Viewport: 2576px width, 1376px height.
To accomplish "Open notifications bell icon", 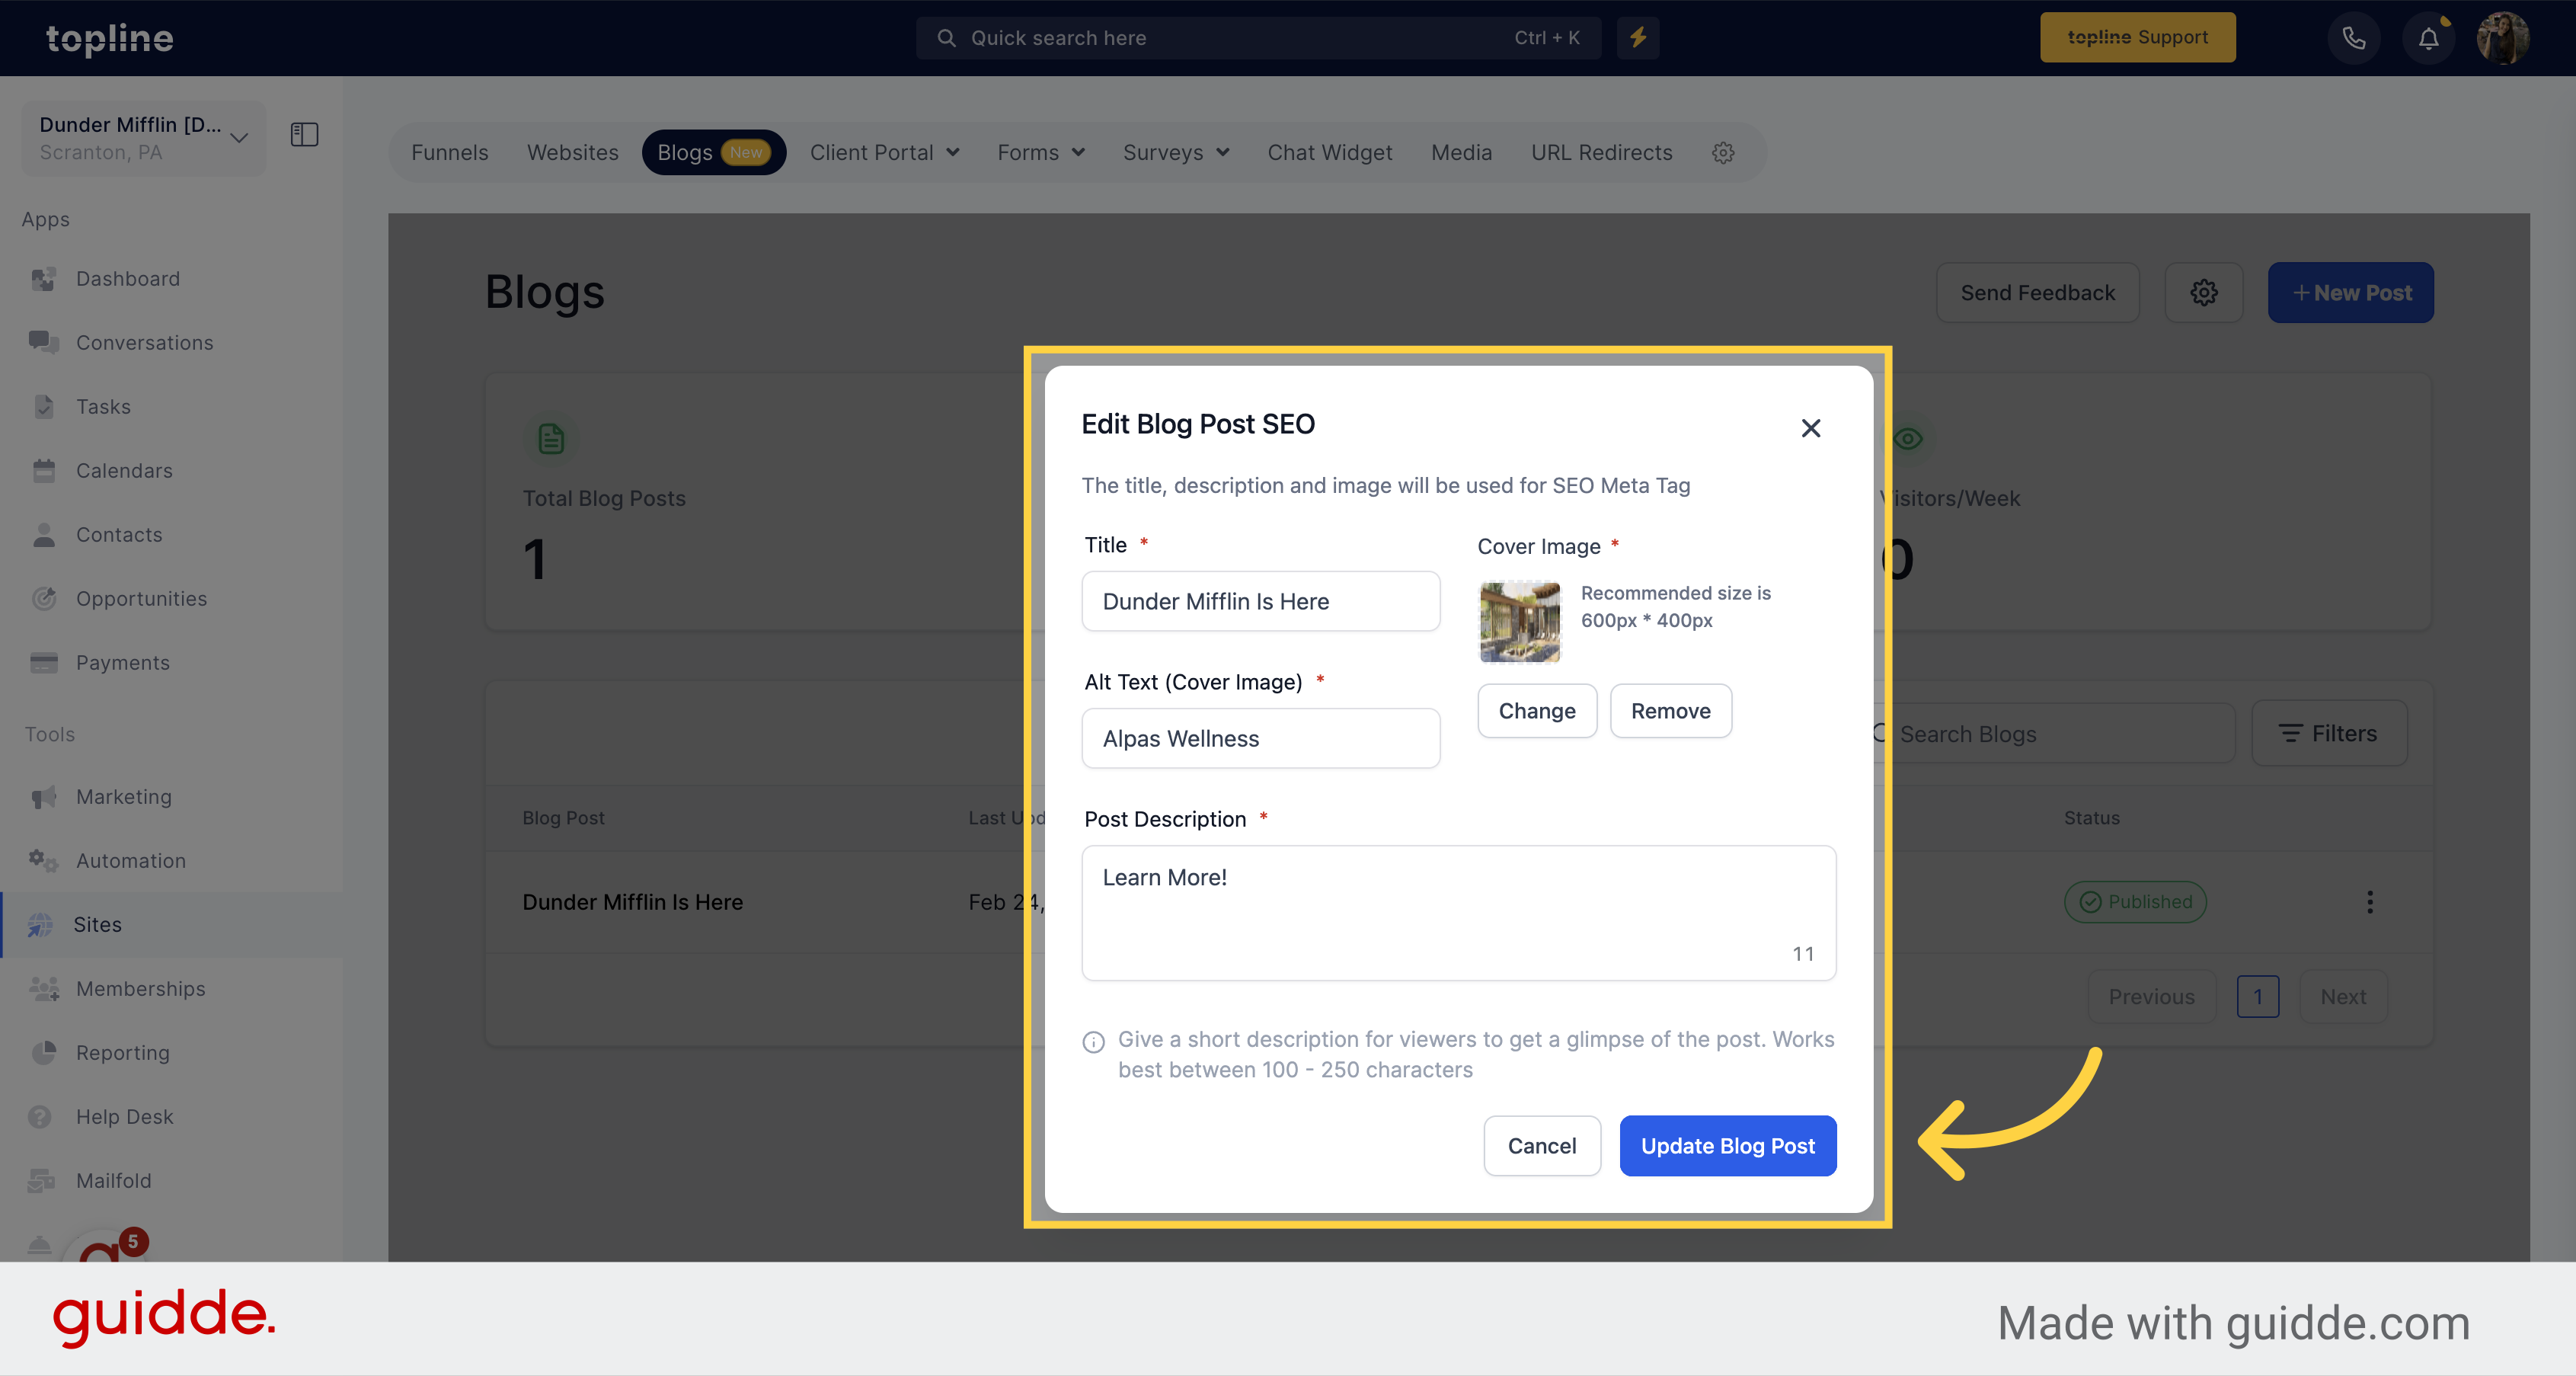I will click(2428, 38).
